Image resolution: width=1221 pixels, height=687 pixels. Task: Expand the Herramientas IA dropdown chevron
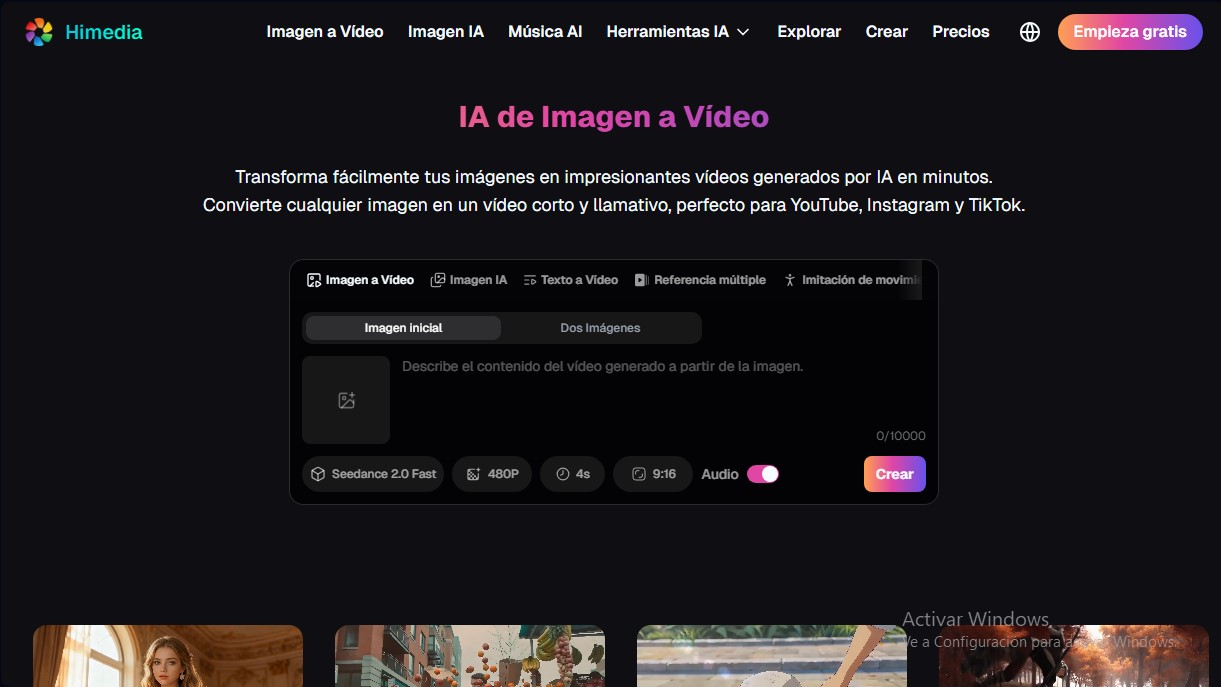click(743, 32)
